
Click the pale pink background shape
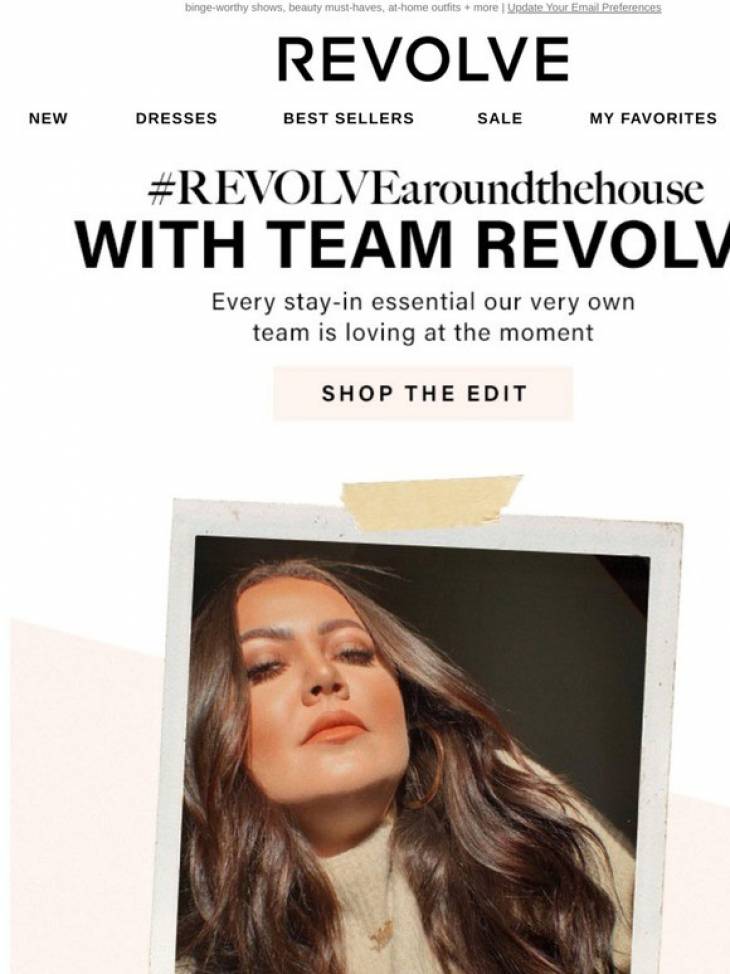pyautogui.click(x=81, y=808)
